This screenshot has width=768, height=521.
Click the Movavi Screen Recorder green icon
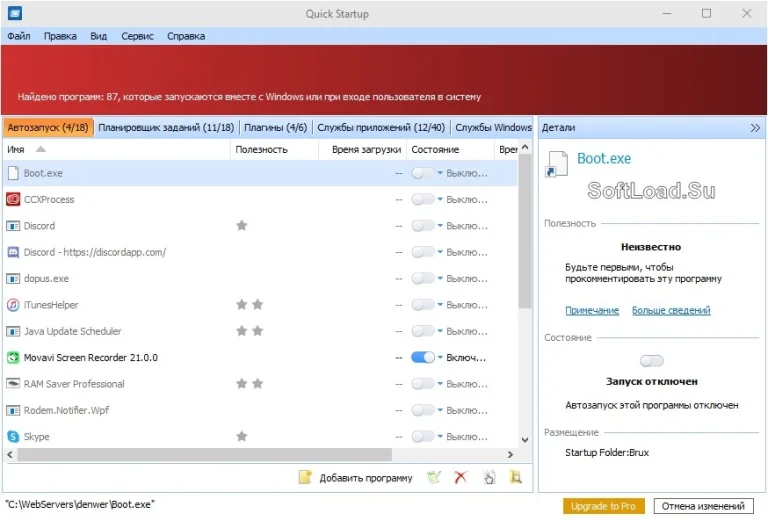tap(13, 357)
